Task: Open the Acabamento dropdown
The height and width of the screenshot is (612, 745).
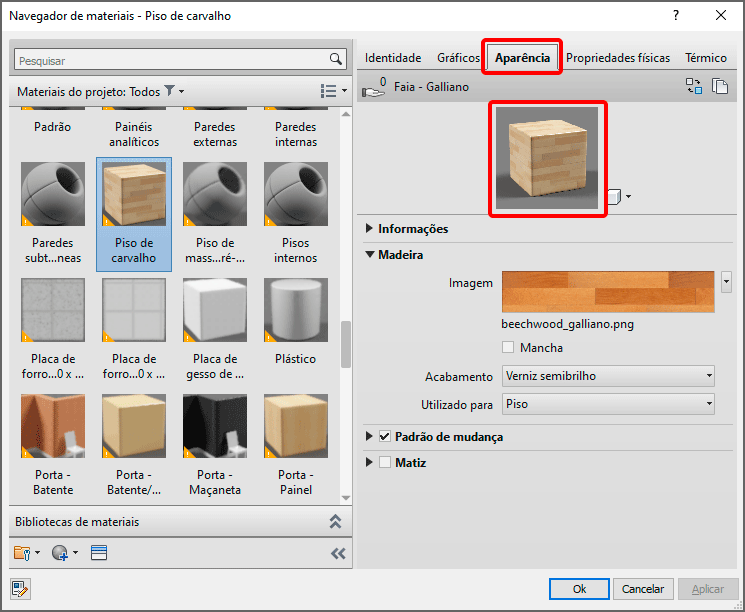Action: point(608,376)
